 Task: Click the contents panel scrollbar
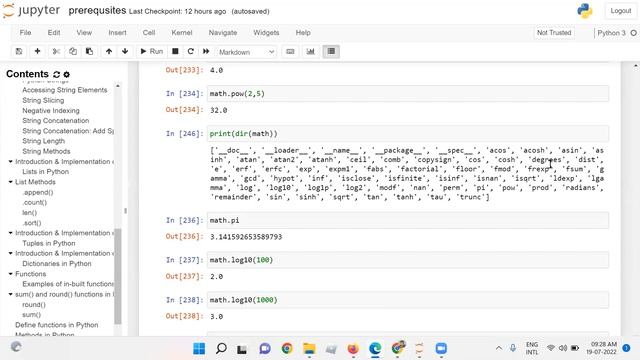[x=118, y=276]
